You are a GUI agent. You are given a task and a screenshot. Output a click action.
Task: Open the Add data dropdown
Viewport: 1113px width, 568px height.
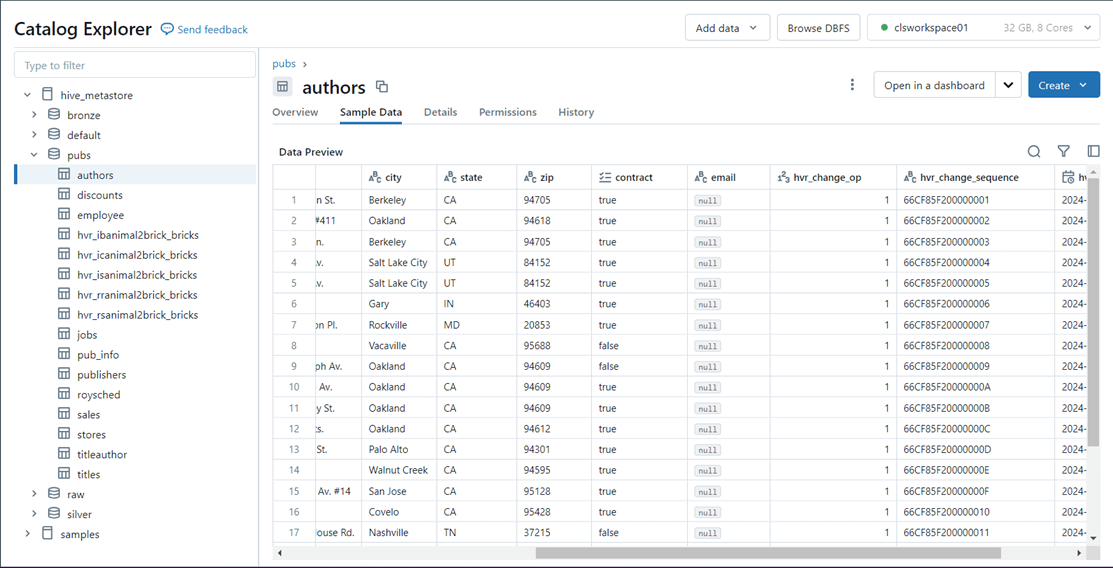point(727,28)
